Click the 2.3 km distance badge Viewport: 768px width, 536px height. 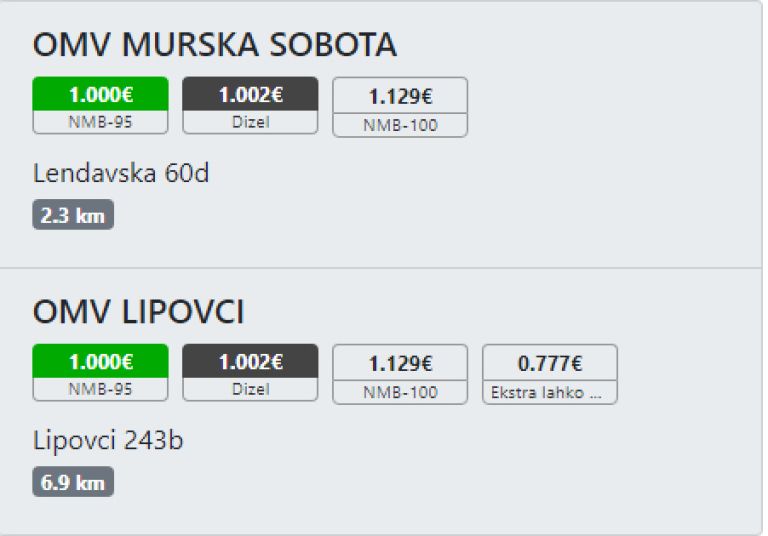pyautogui.click(x=73, y=215)
